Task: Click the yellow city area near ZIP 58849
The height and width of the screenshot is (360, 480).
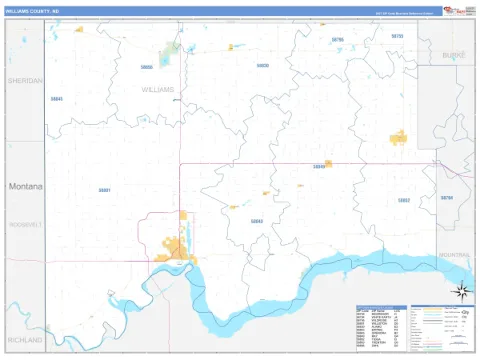Action: [x=329, y=164]
